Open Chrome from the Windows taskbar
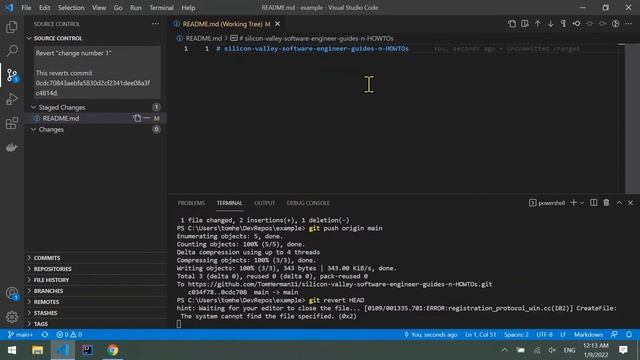 [113, 350]
